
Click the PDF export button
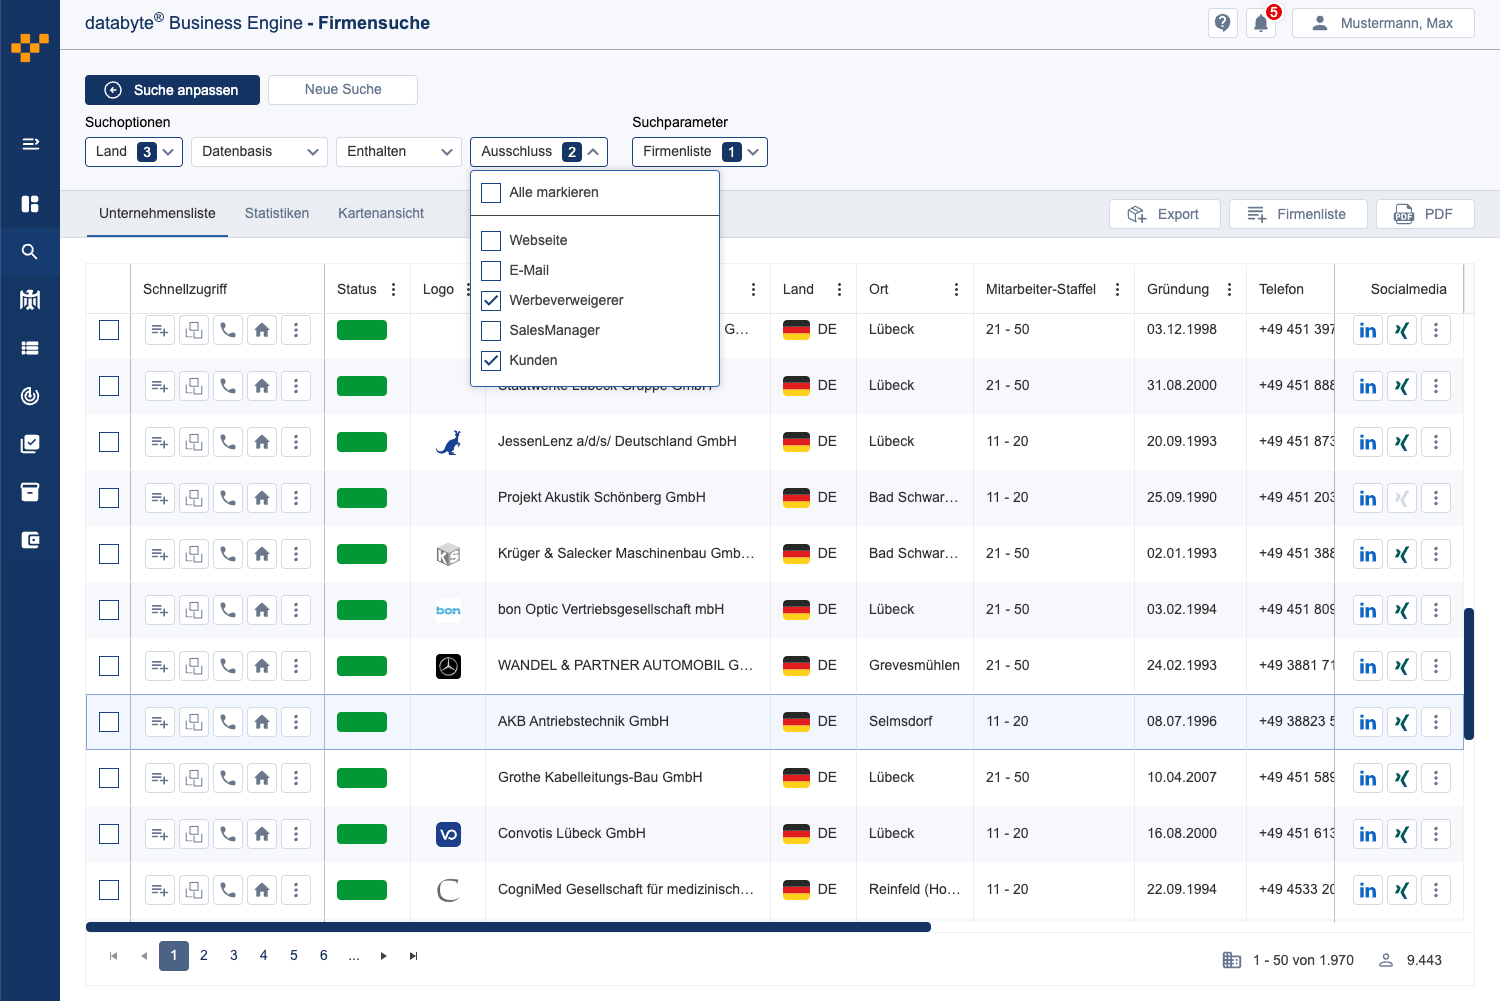tap(1425, 214)
